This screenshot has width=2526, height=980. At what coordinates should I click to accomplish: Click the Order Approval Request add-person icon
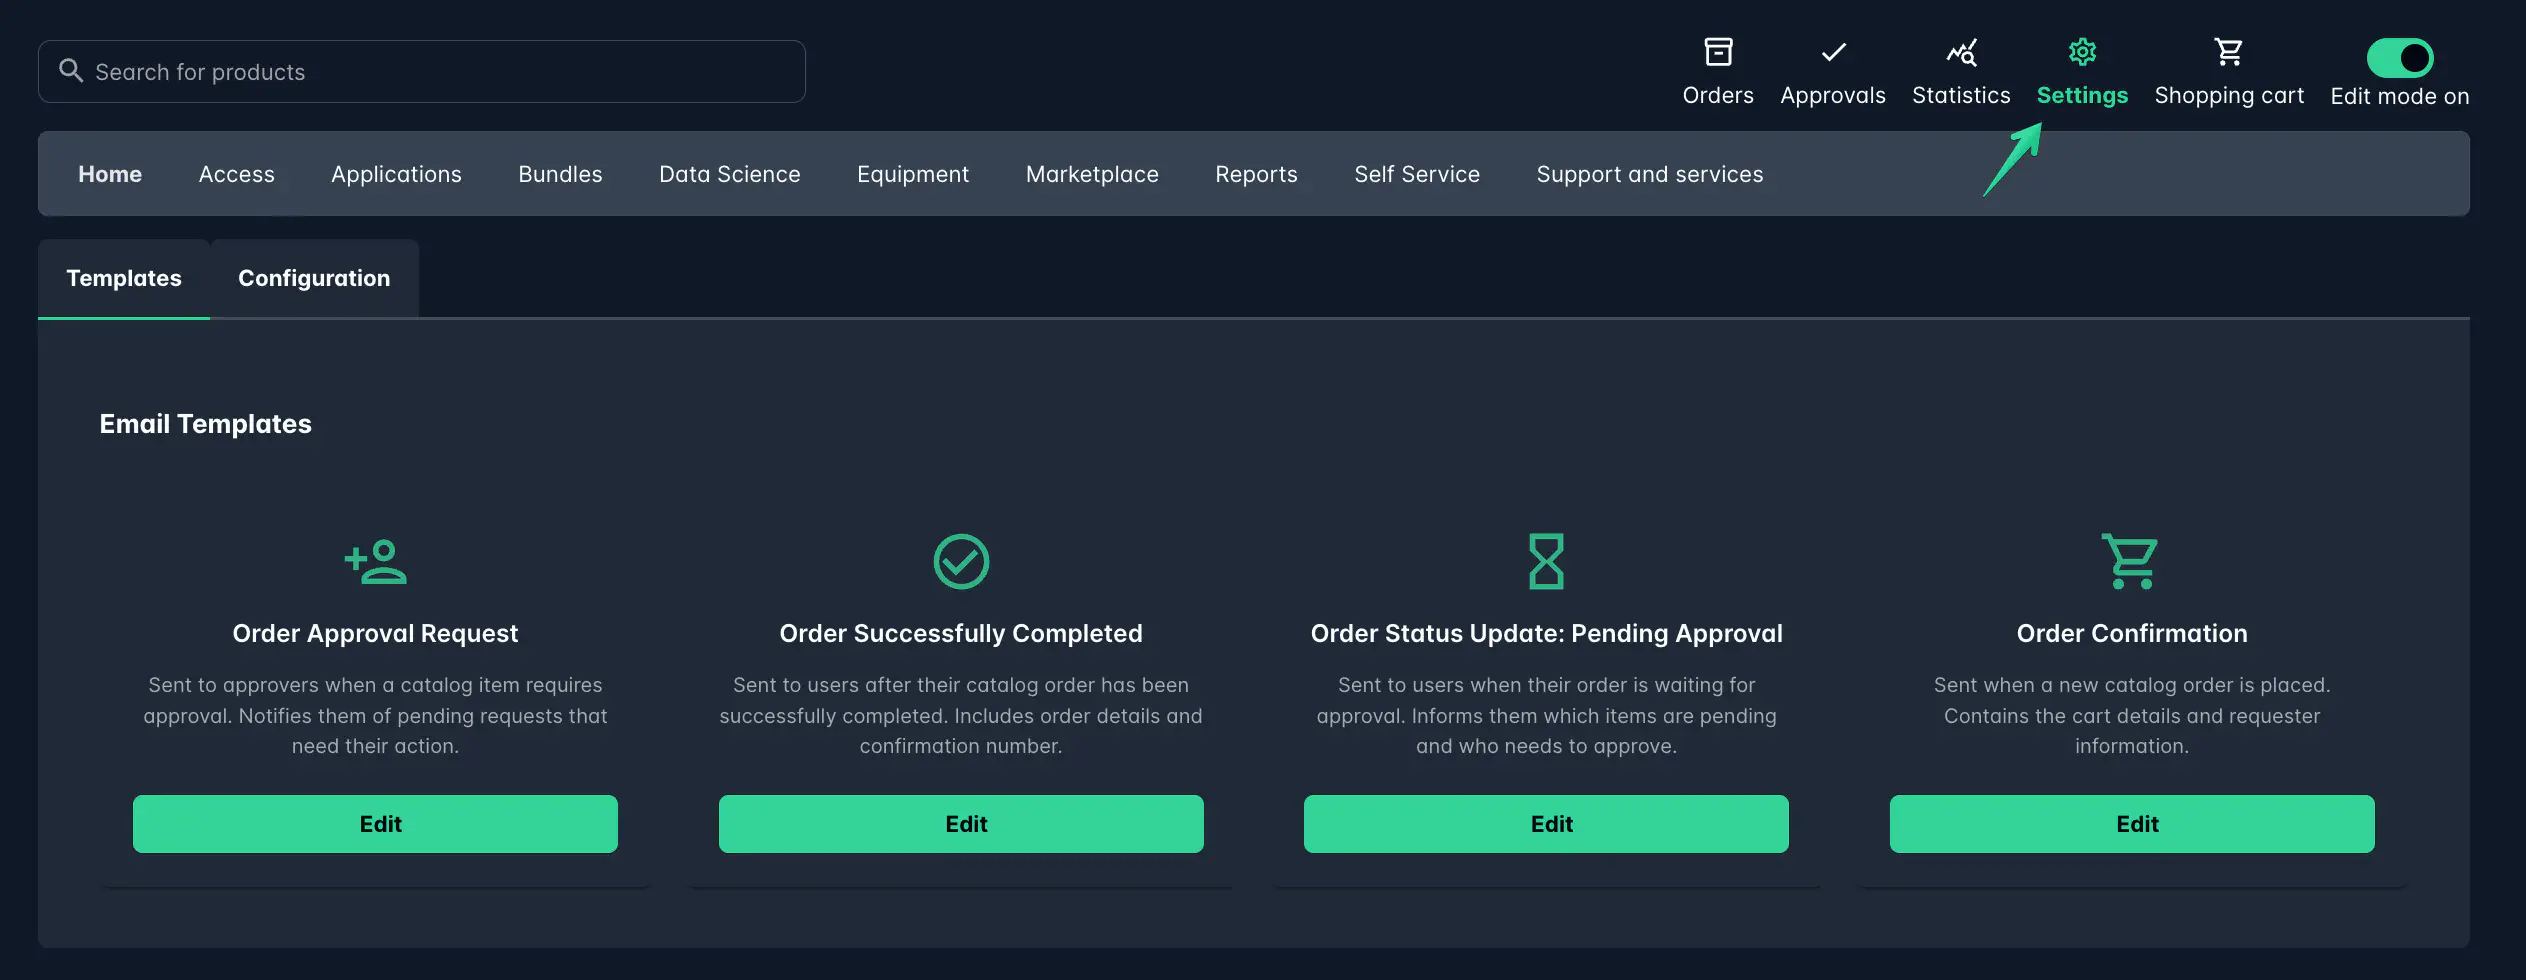click(375, 561)
